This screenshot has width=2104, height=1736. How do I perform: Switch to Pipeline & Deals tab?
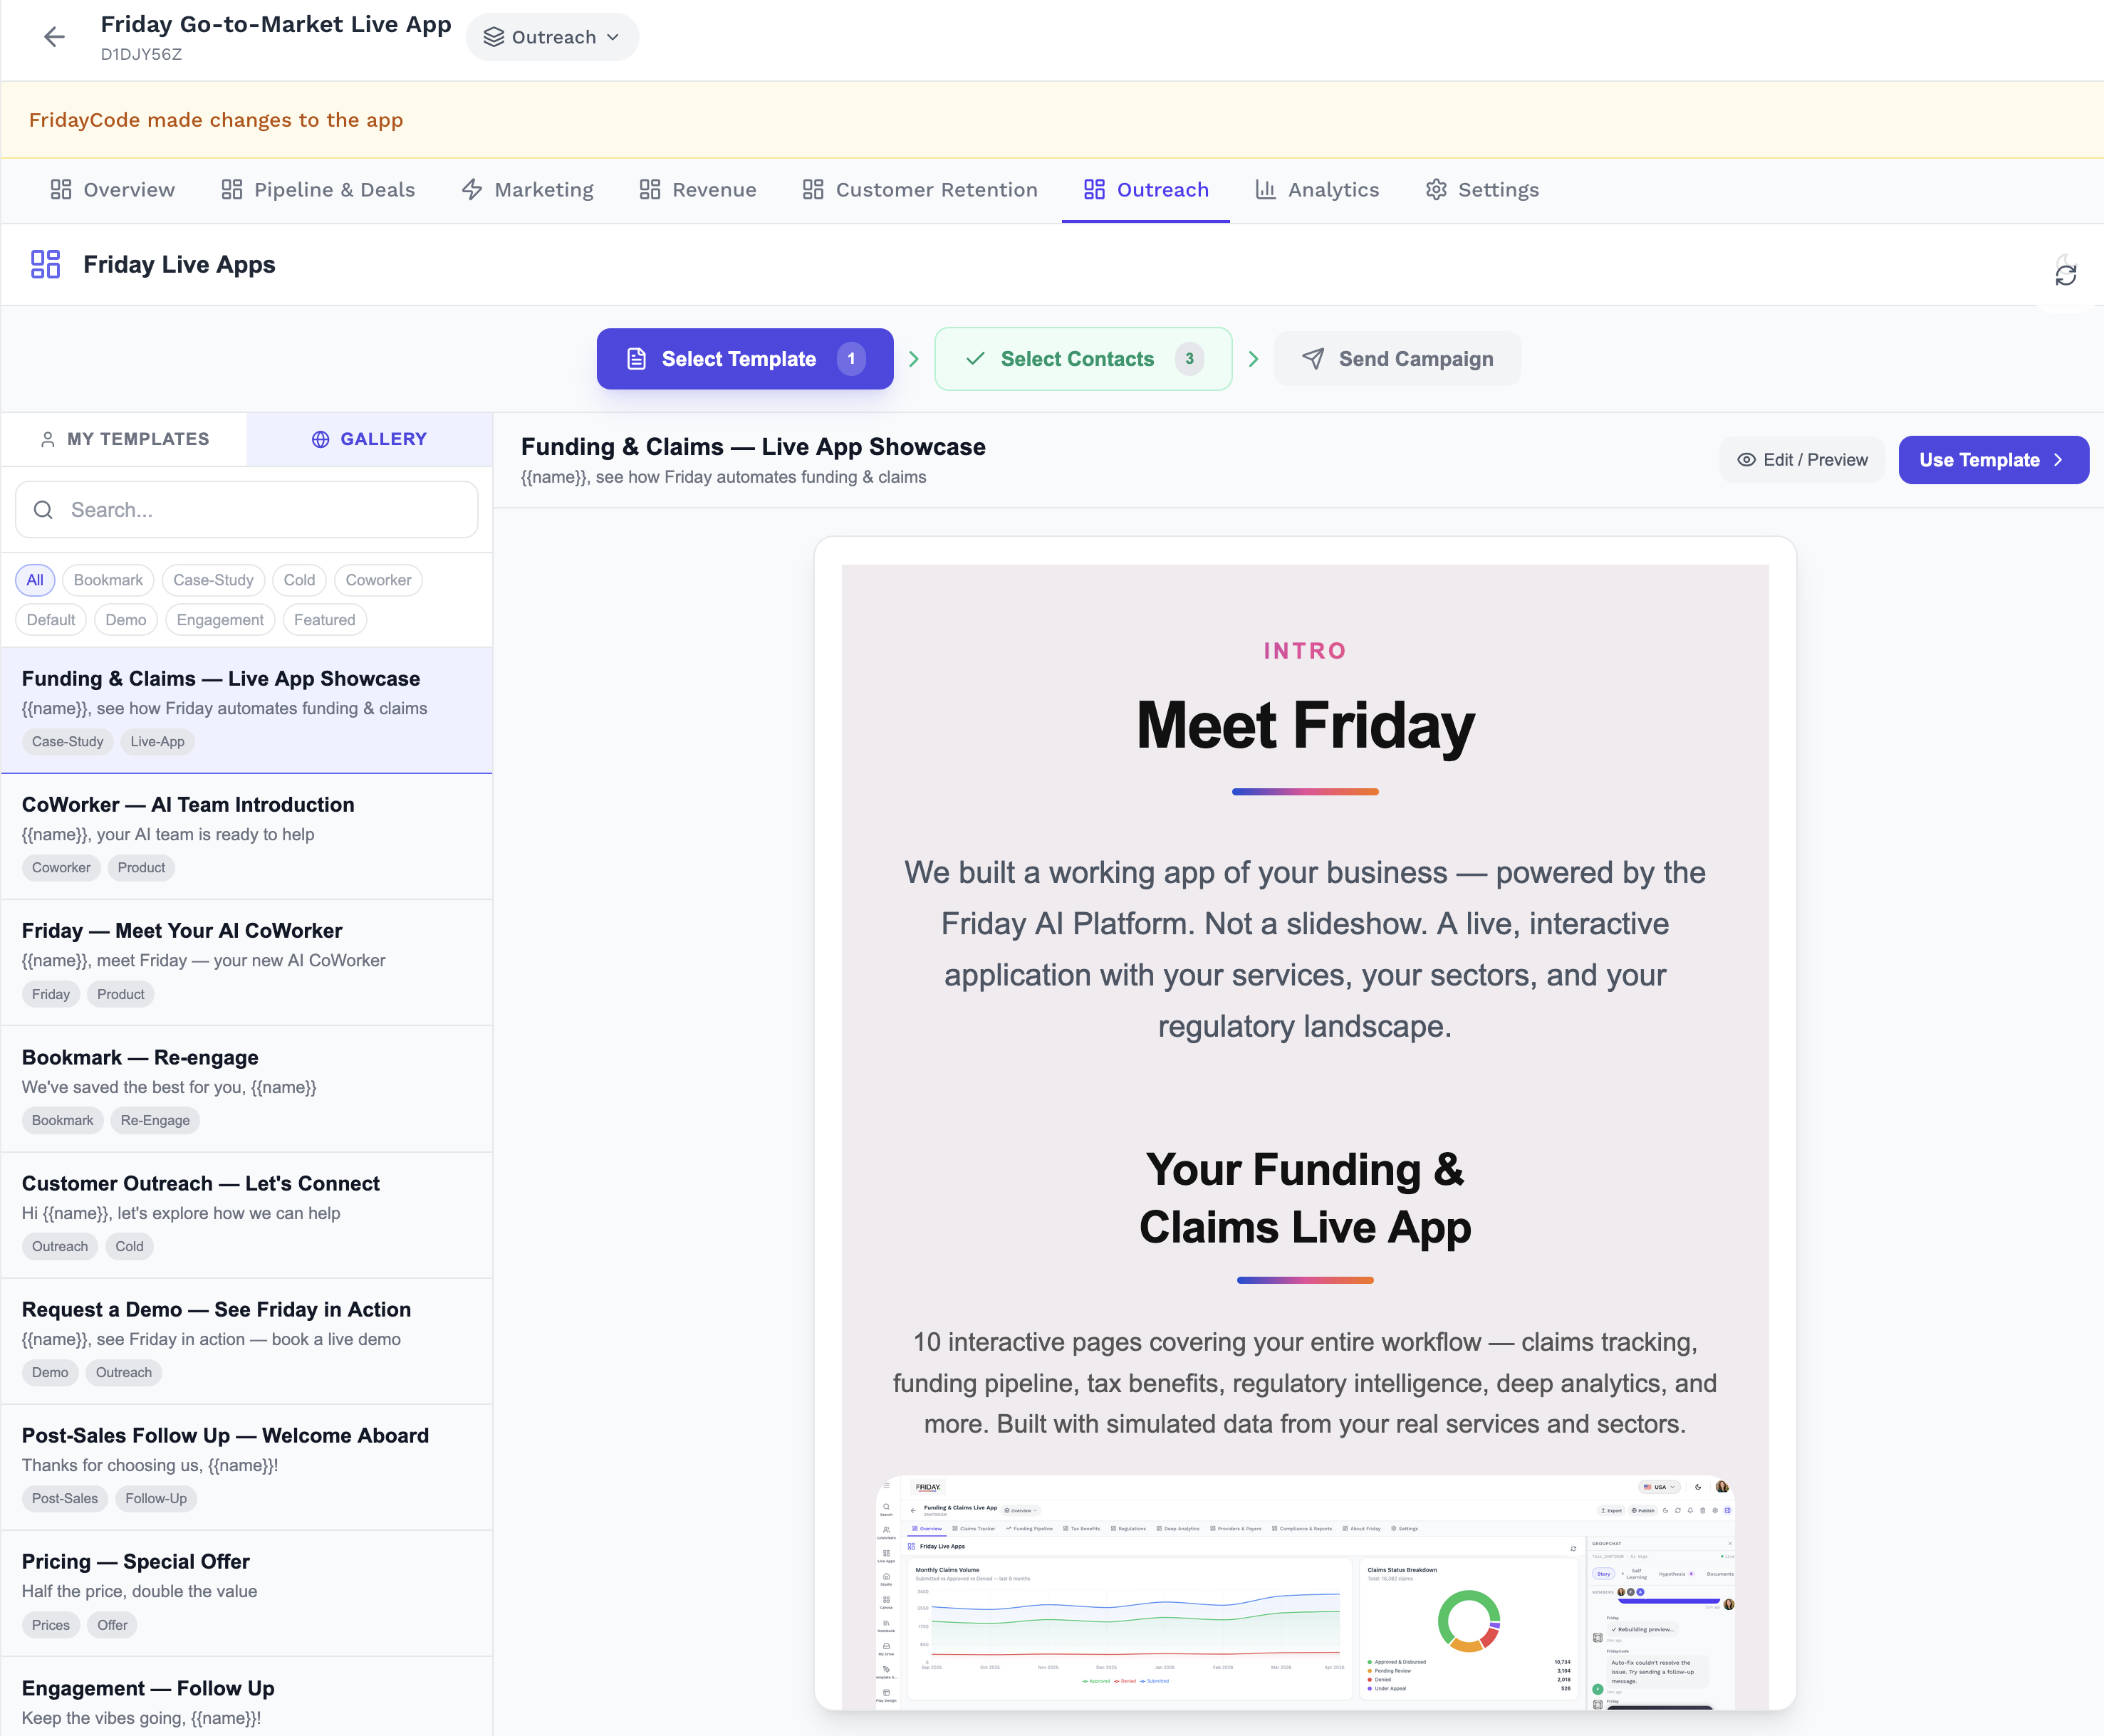pos(318,190)
